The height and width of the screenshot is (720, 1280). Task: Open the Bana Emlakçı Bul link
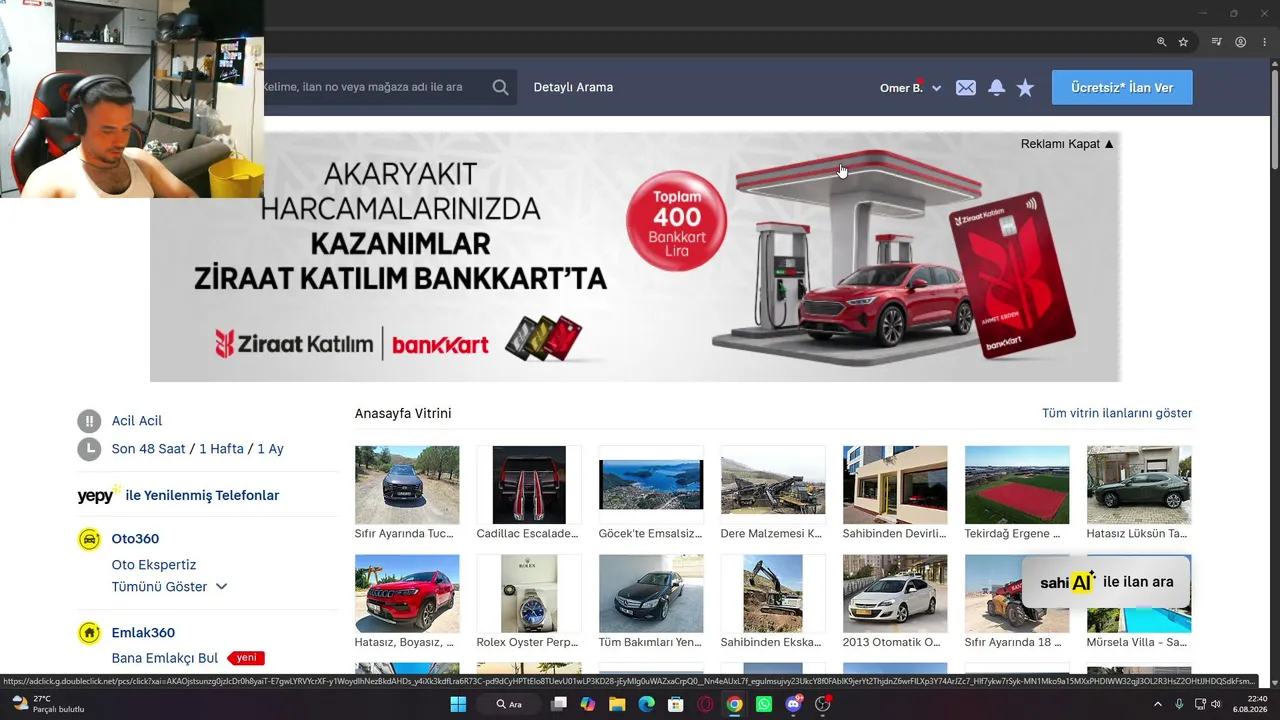click(x=165, y=658)
